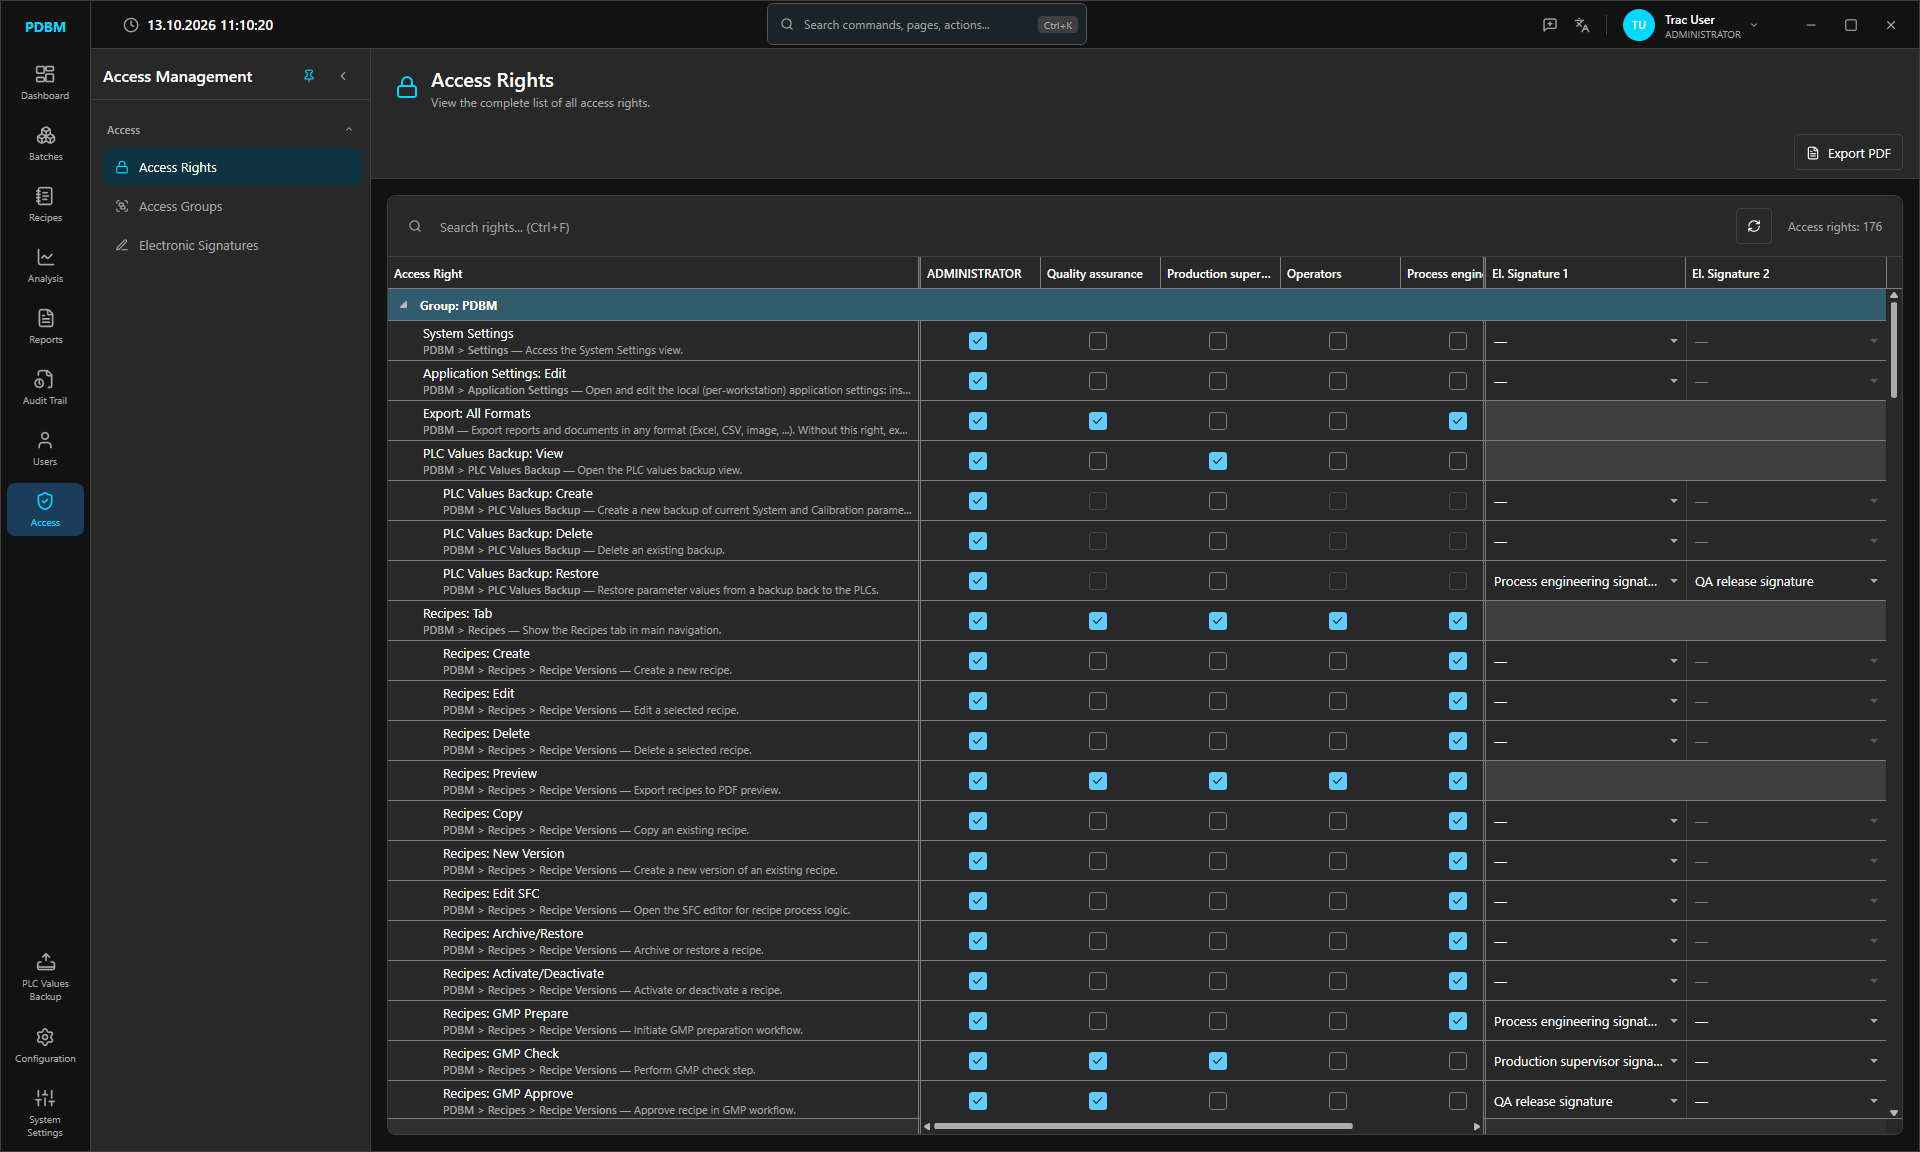Open the Audit Trail sidebar icon
The height and width of the screenshot is (1152, 1920).
click(x=45, y=387)
